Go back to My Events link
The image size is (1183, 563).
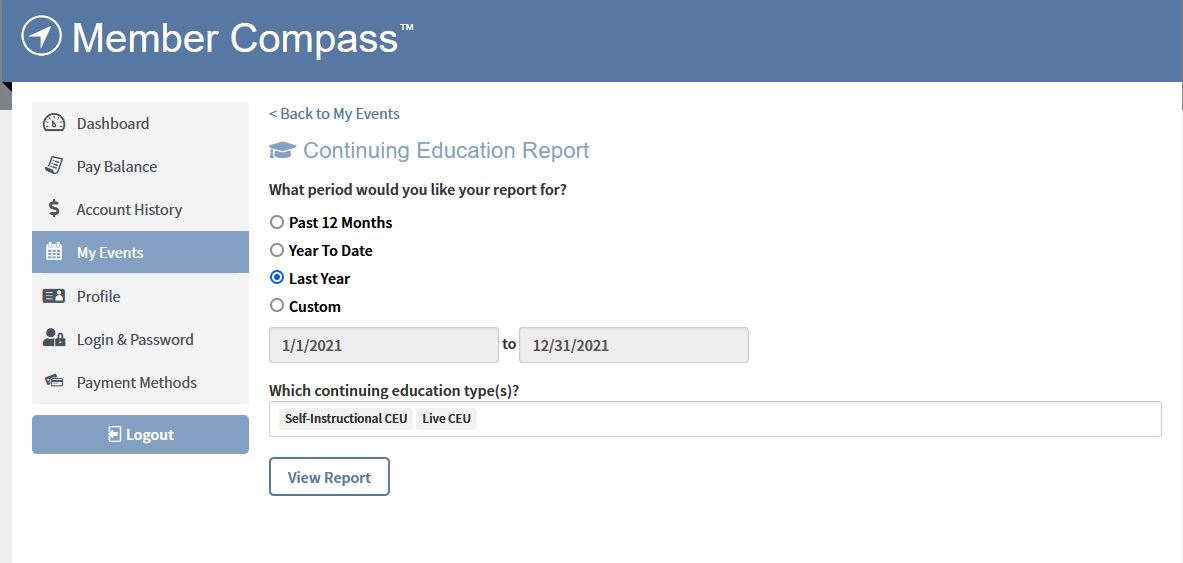point(334,114)
